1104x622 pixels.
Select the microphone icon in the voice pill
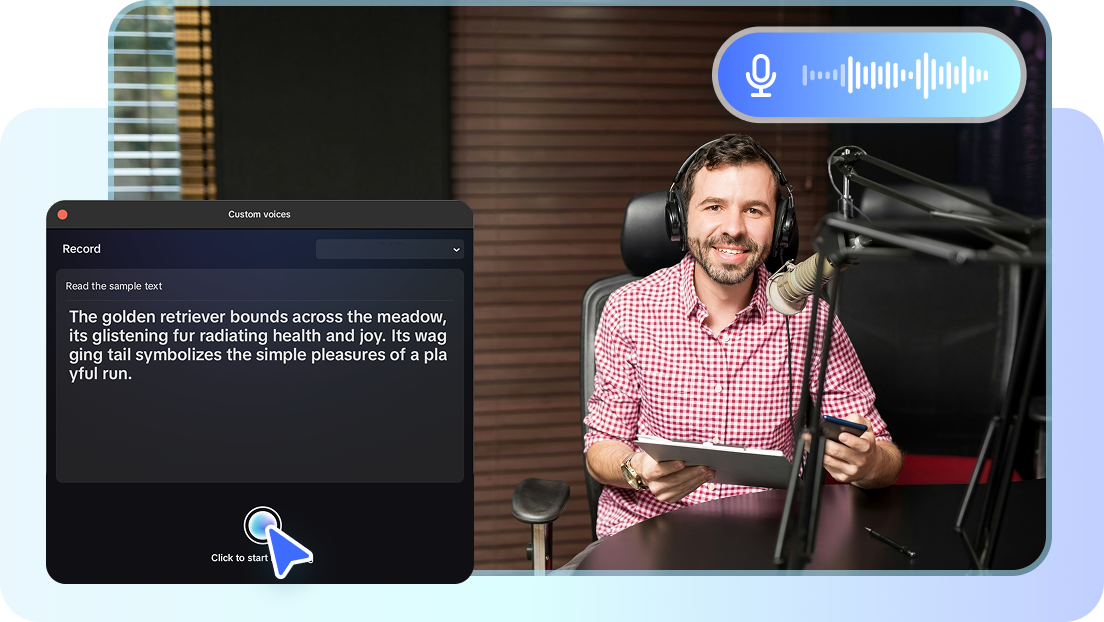point(760,74)
